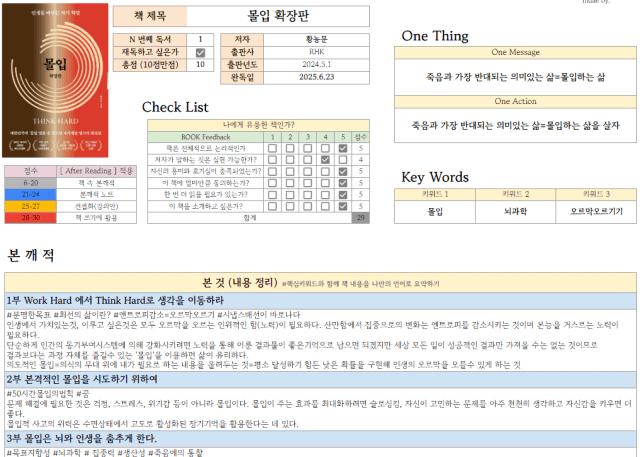Select the 키워드 2 header cell

pos(515,194)
